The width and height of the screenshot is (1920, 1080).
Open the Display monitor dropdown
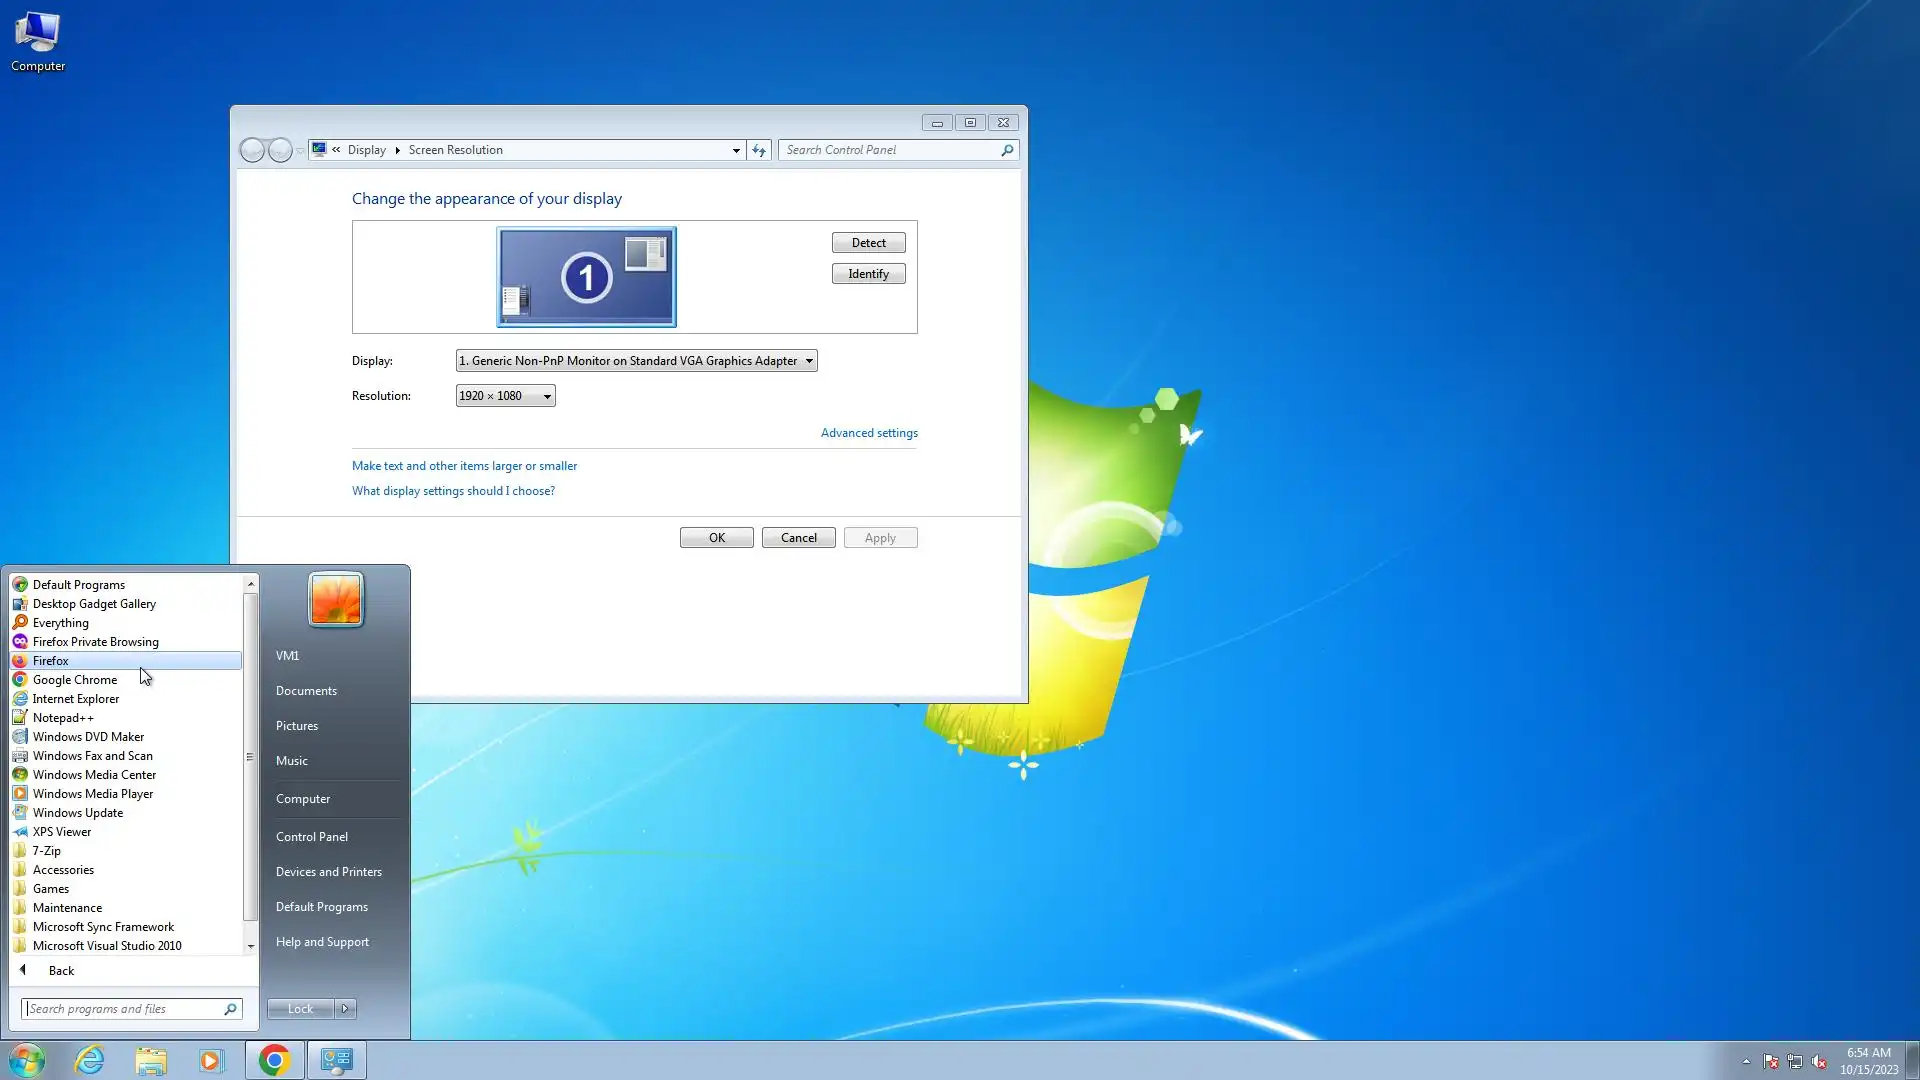(636, 361)
